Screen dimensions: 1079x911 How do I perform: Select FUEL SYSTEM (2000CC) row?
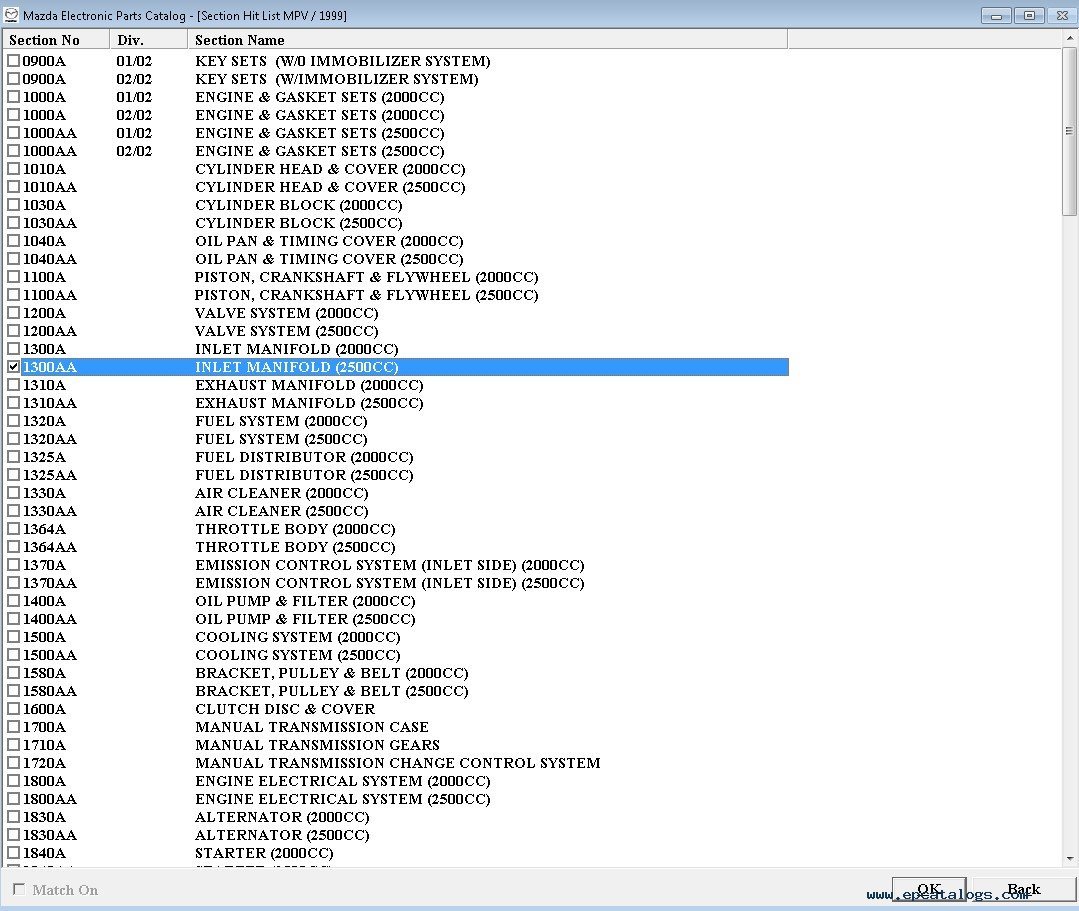pyautogui.click(x=396, y=421)
